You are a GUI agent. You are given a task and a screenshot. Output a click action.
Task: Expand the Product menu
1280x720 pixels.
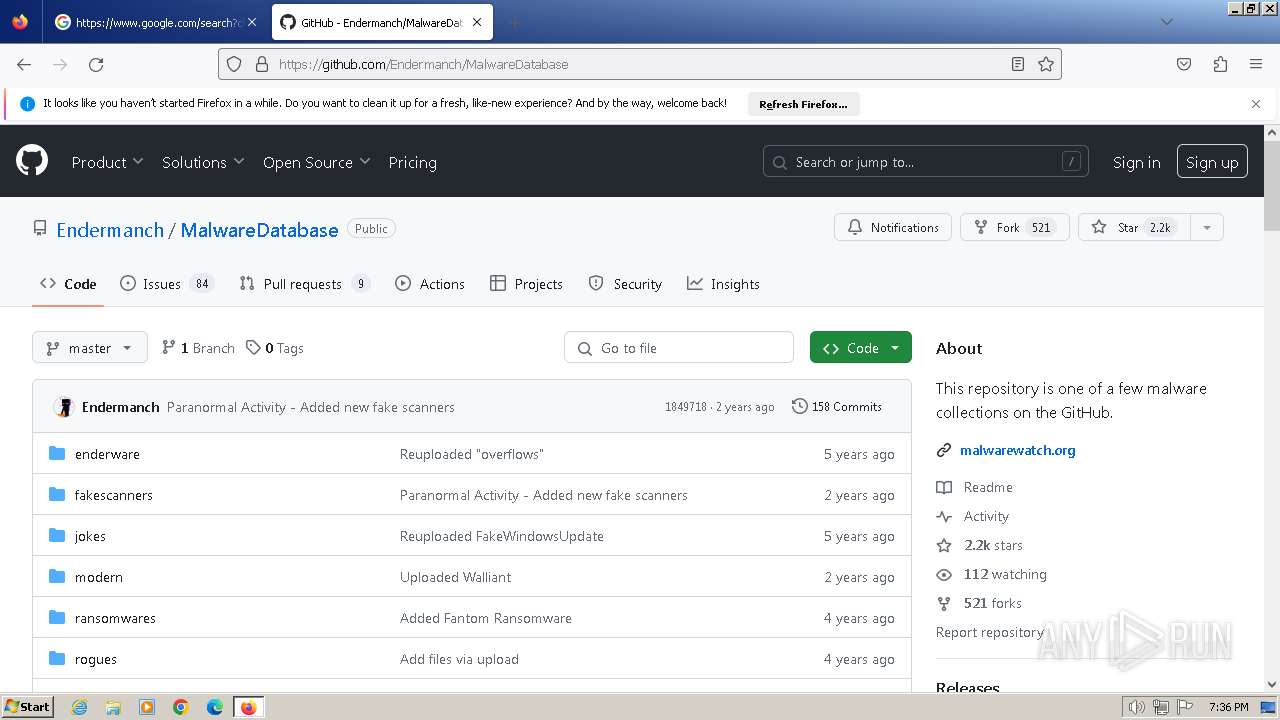(107, 162)
